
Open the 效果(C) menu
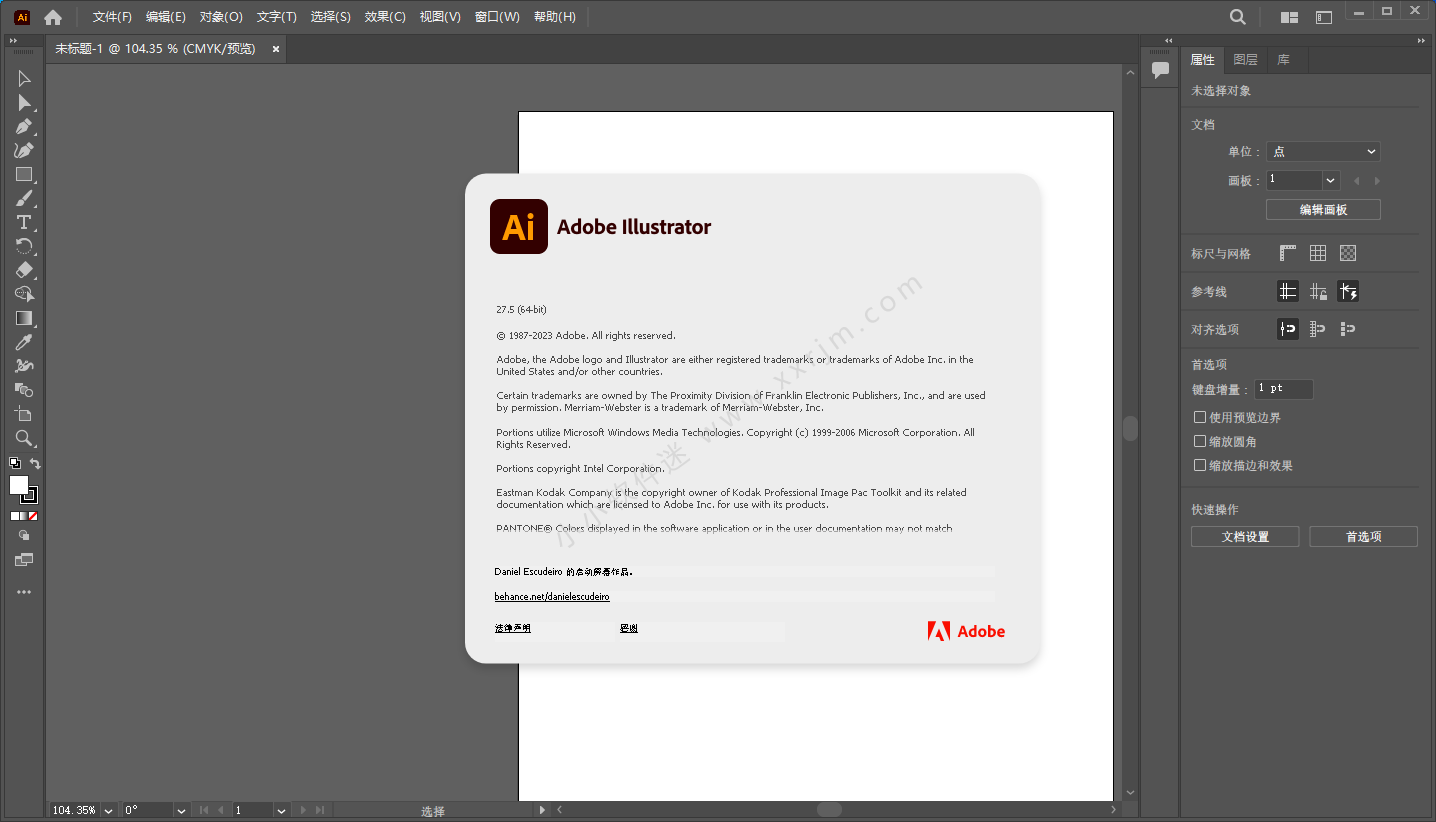coord(385,17)
